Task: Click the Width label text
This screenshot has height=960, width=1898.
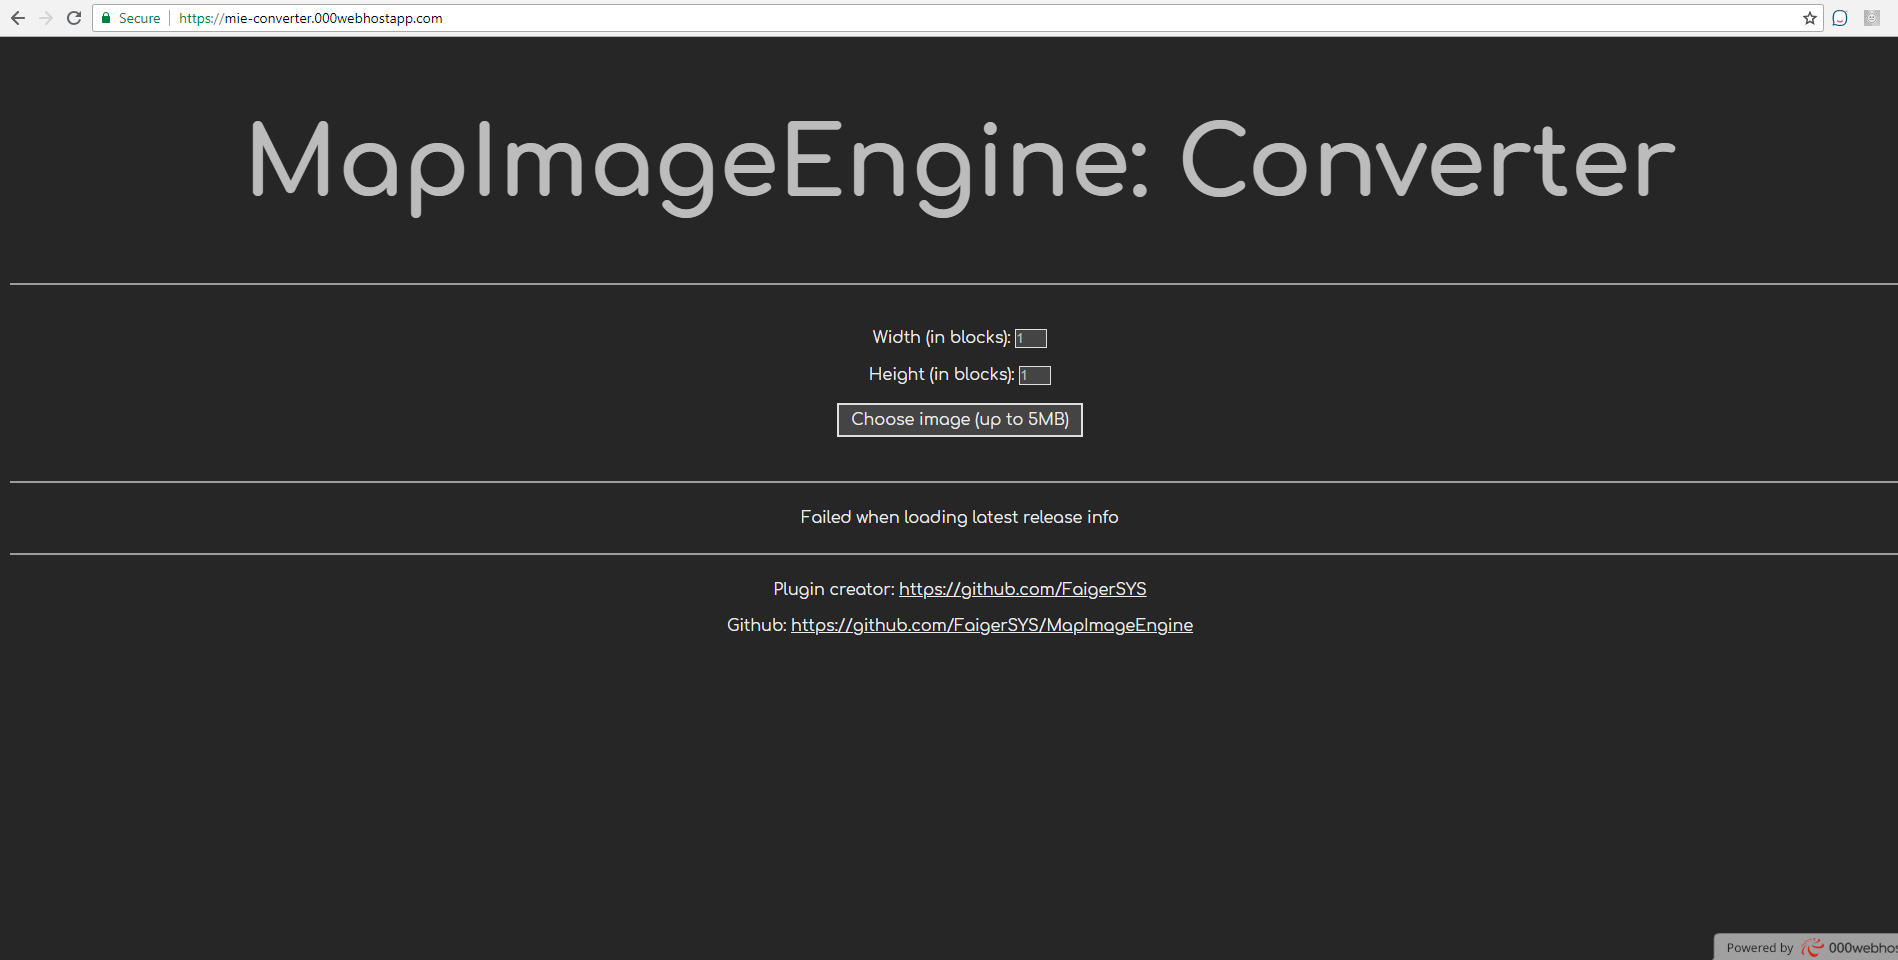Action: point(940,337)
